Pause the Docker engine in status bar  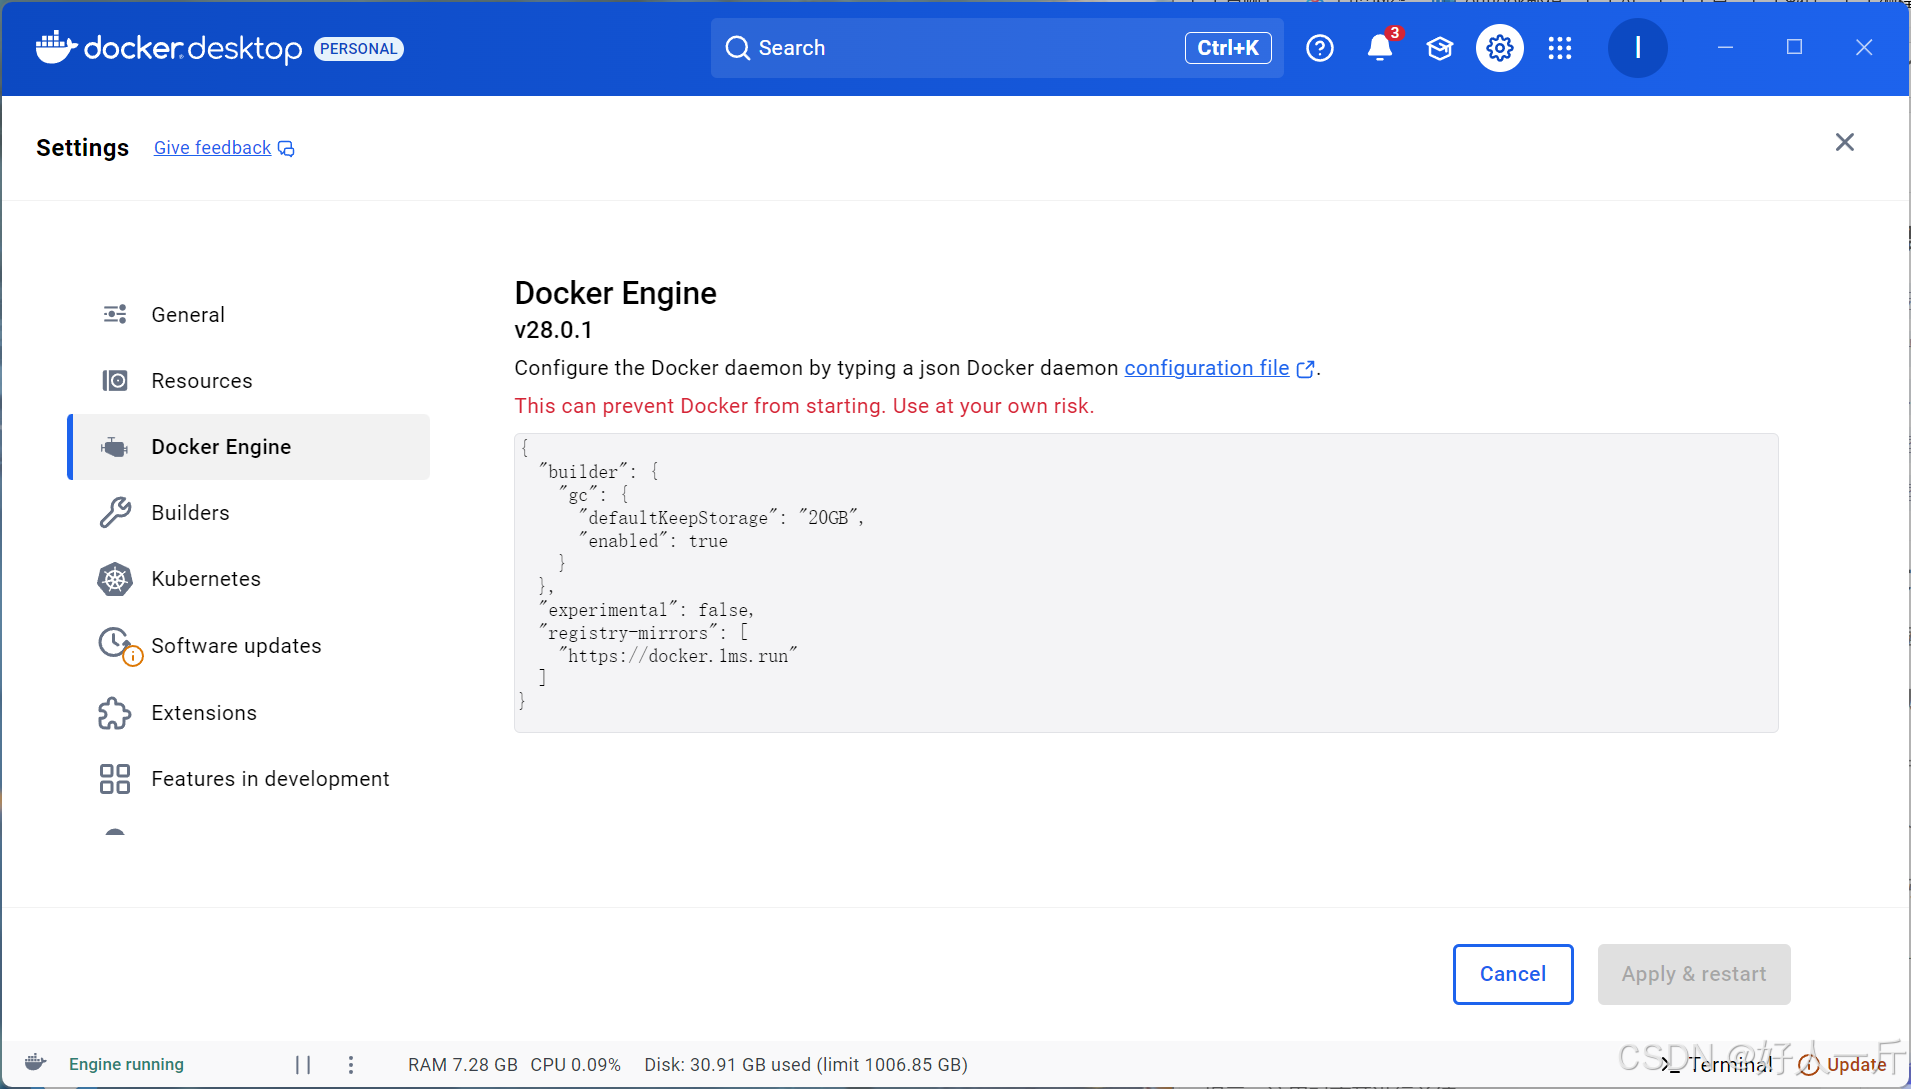[303, 1065]
